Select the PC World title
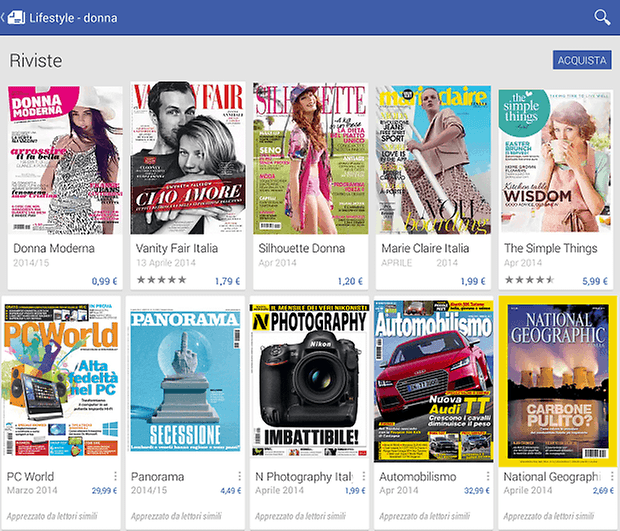 [x=30, y=476]
